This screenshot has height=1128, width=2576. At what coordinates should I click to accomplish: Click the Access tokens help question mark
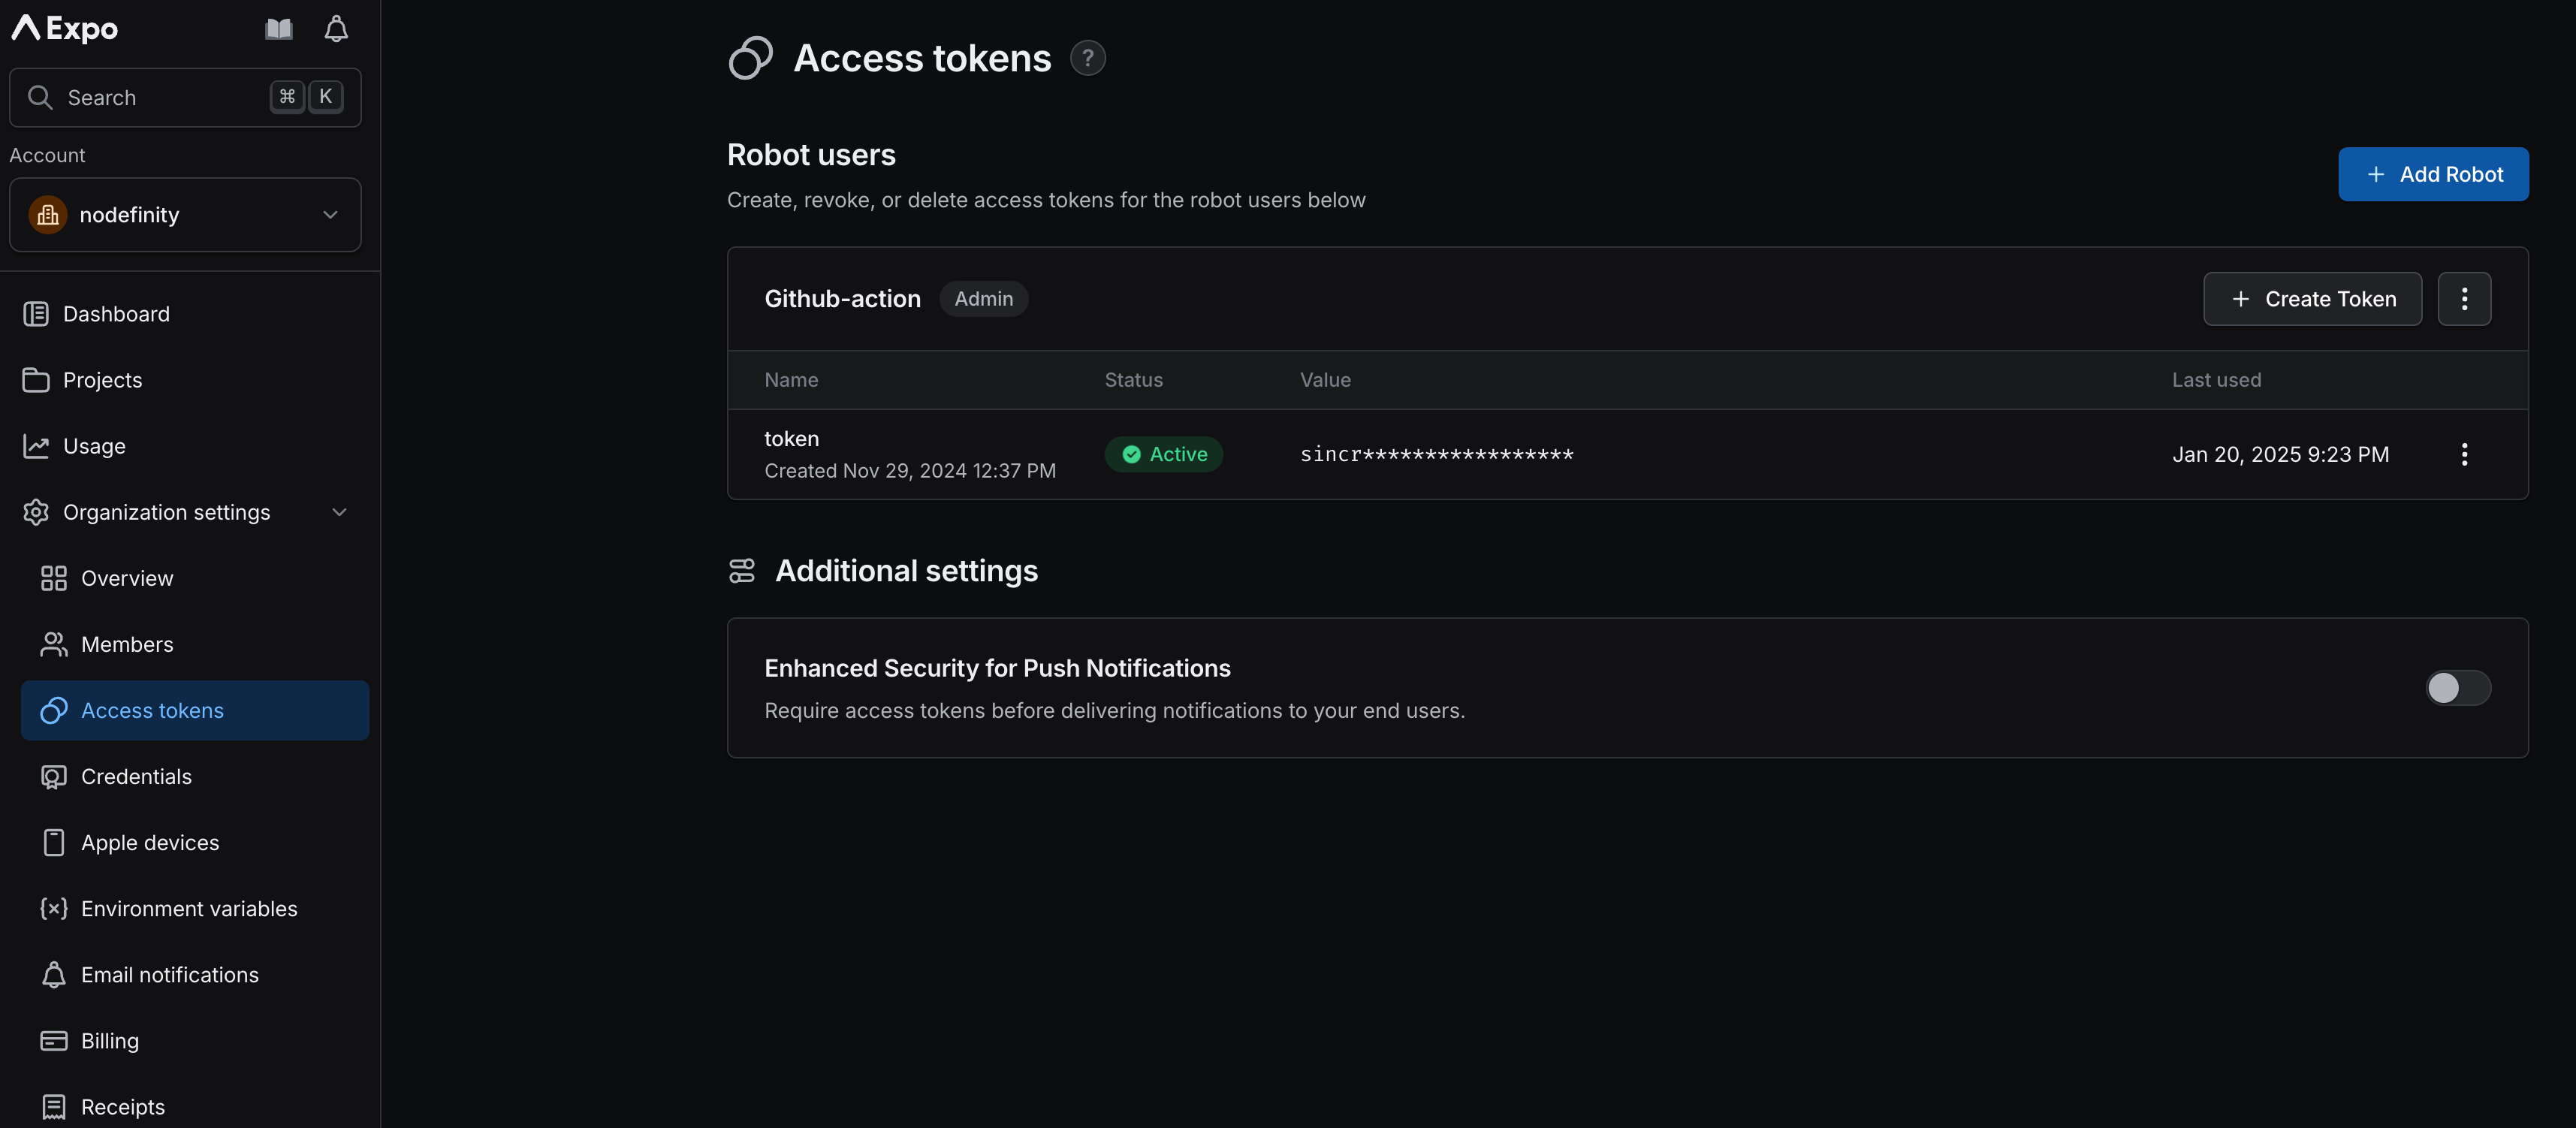[1087, 58]
